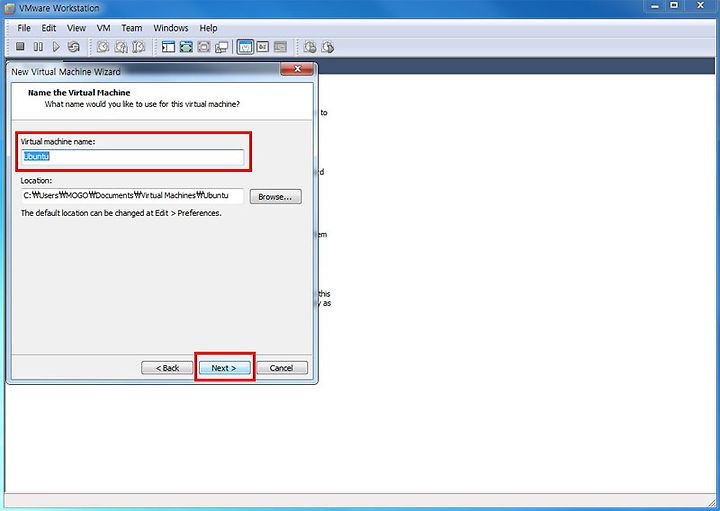The height and width of the screenshot is (511, 720).
Task: Click the greyed appliance view icon
Action: pyautogui.click(x=280, y=46)
